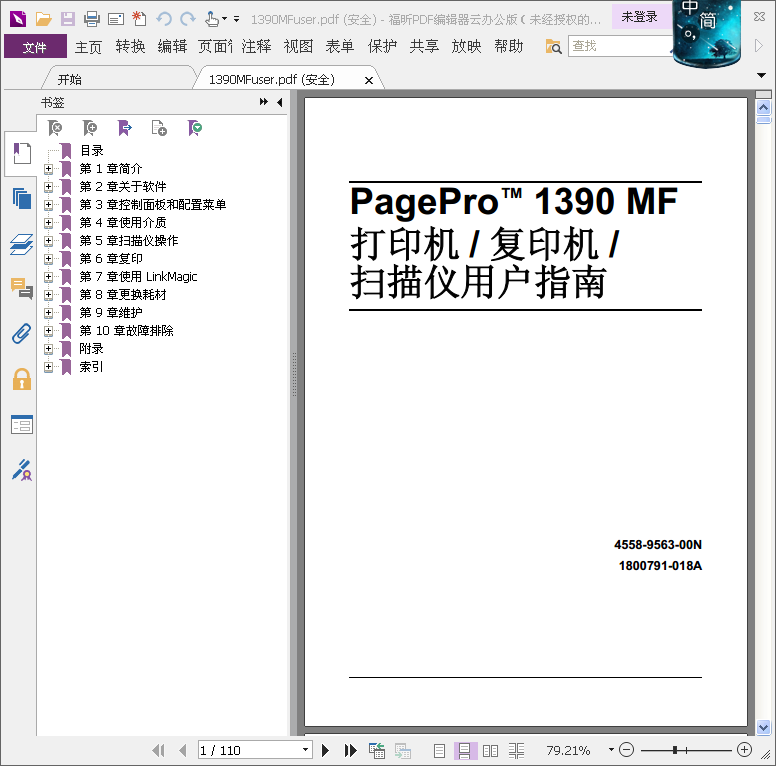This screenshot has width=776, height=766.
Task: Expand the 第 7 章使用 LinkMagic bookmark
Action: [x=48, y=277]
